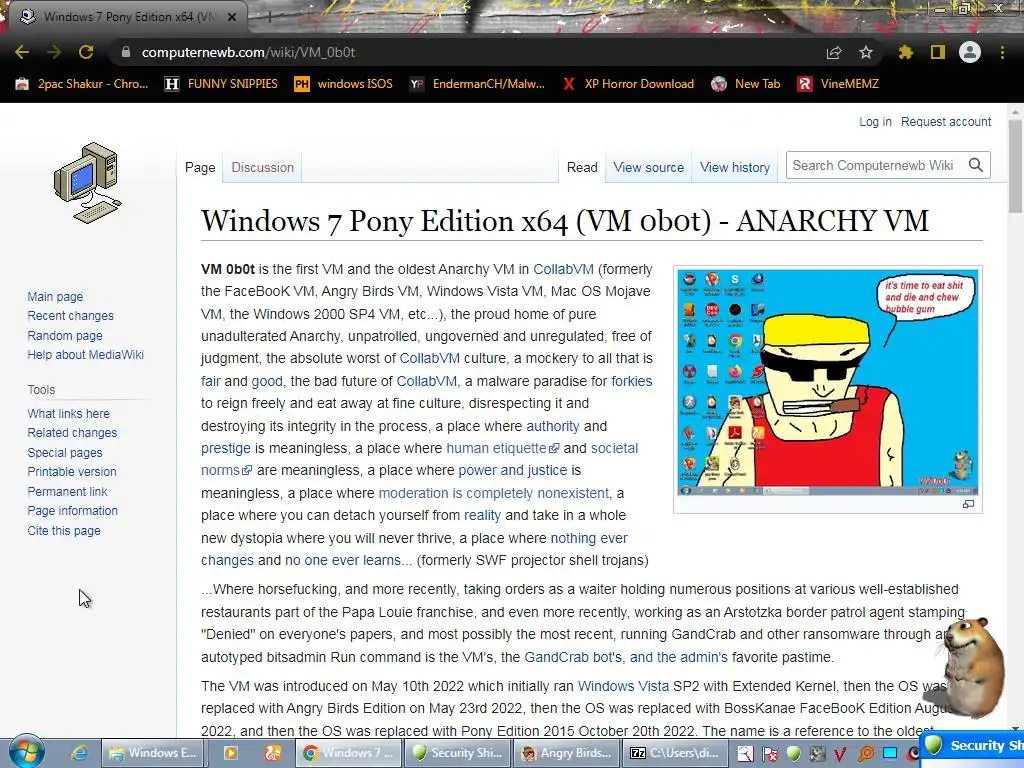Follow the human etiquette external link
Viewport: 1024px width, 768px height.
point(502,448)
